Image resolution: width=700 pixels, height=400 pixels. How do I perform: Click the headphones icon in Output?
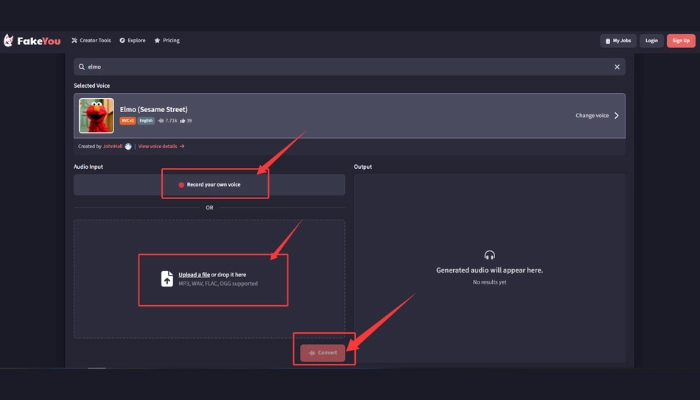[490, 255]
